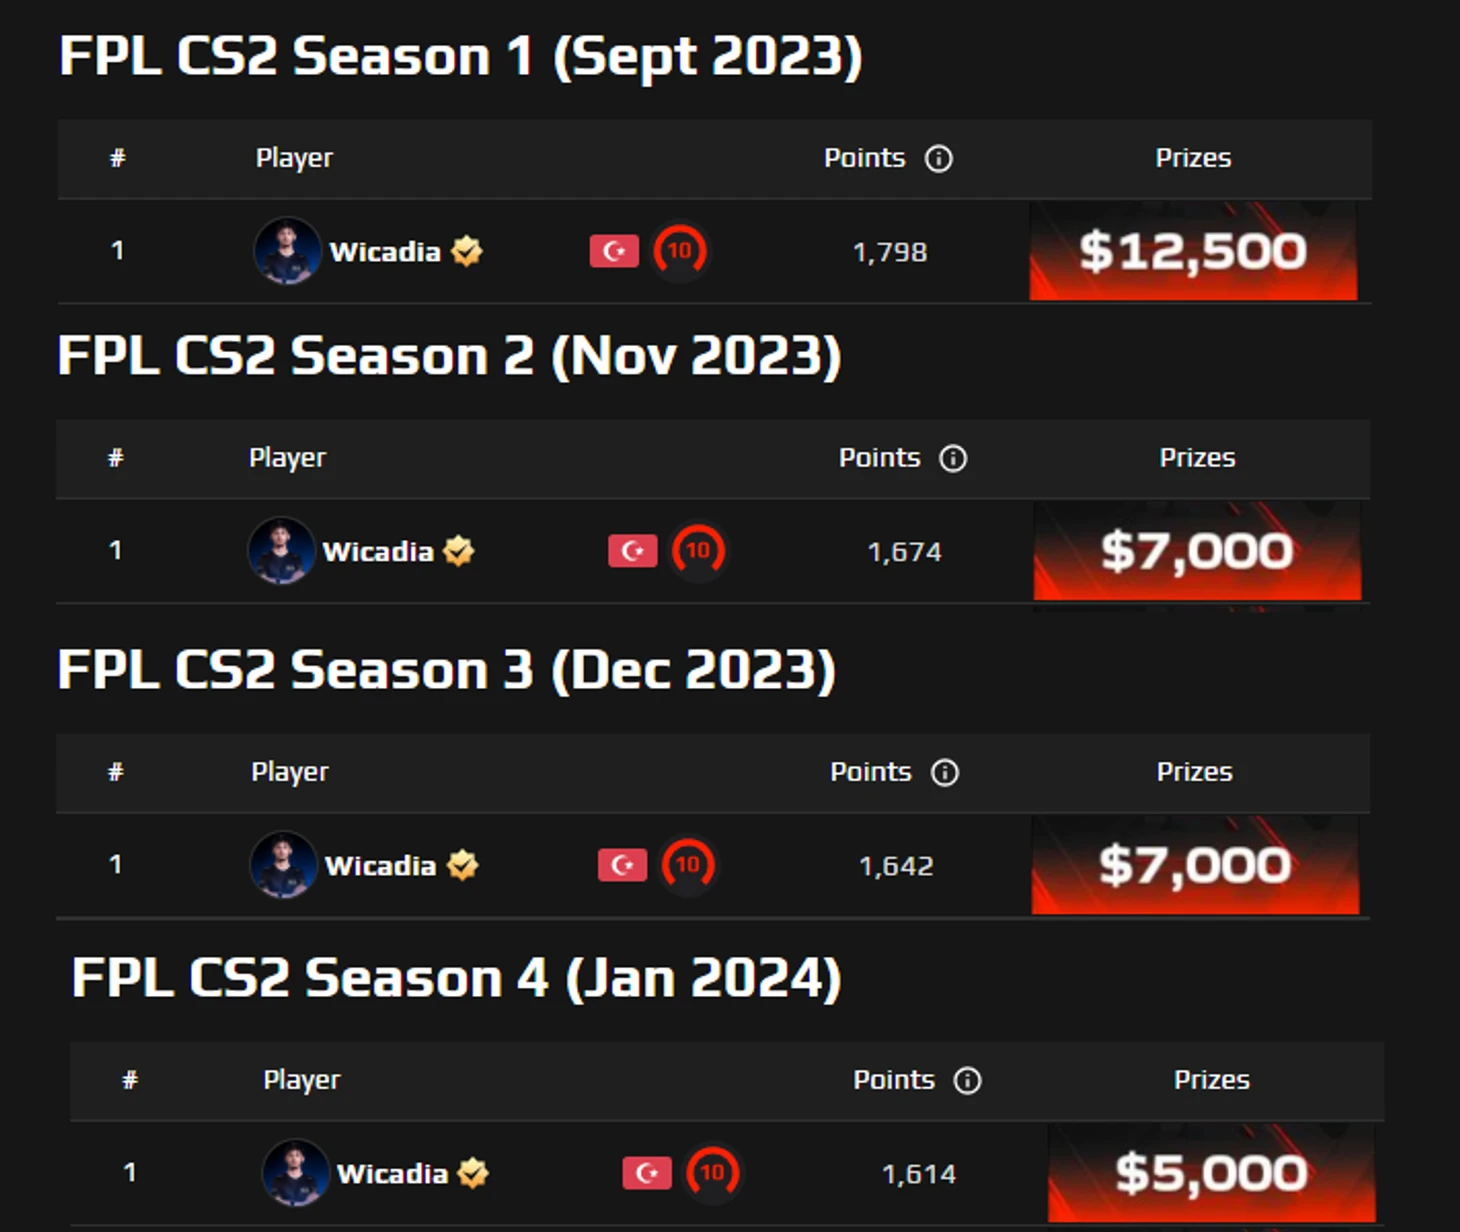This screenshot has width=1460, height=1232.
Task: Click Points info icon in Season 2 table
Action: (953, 458)
